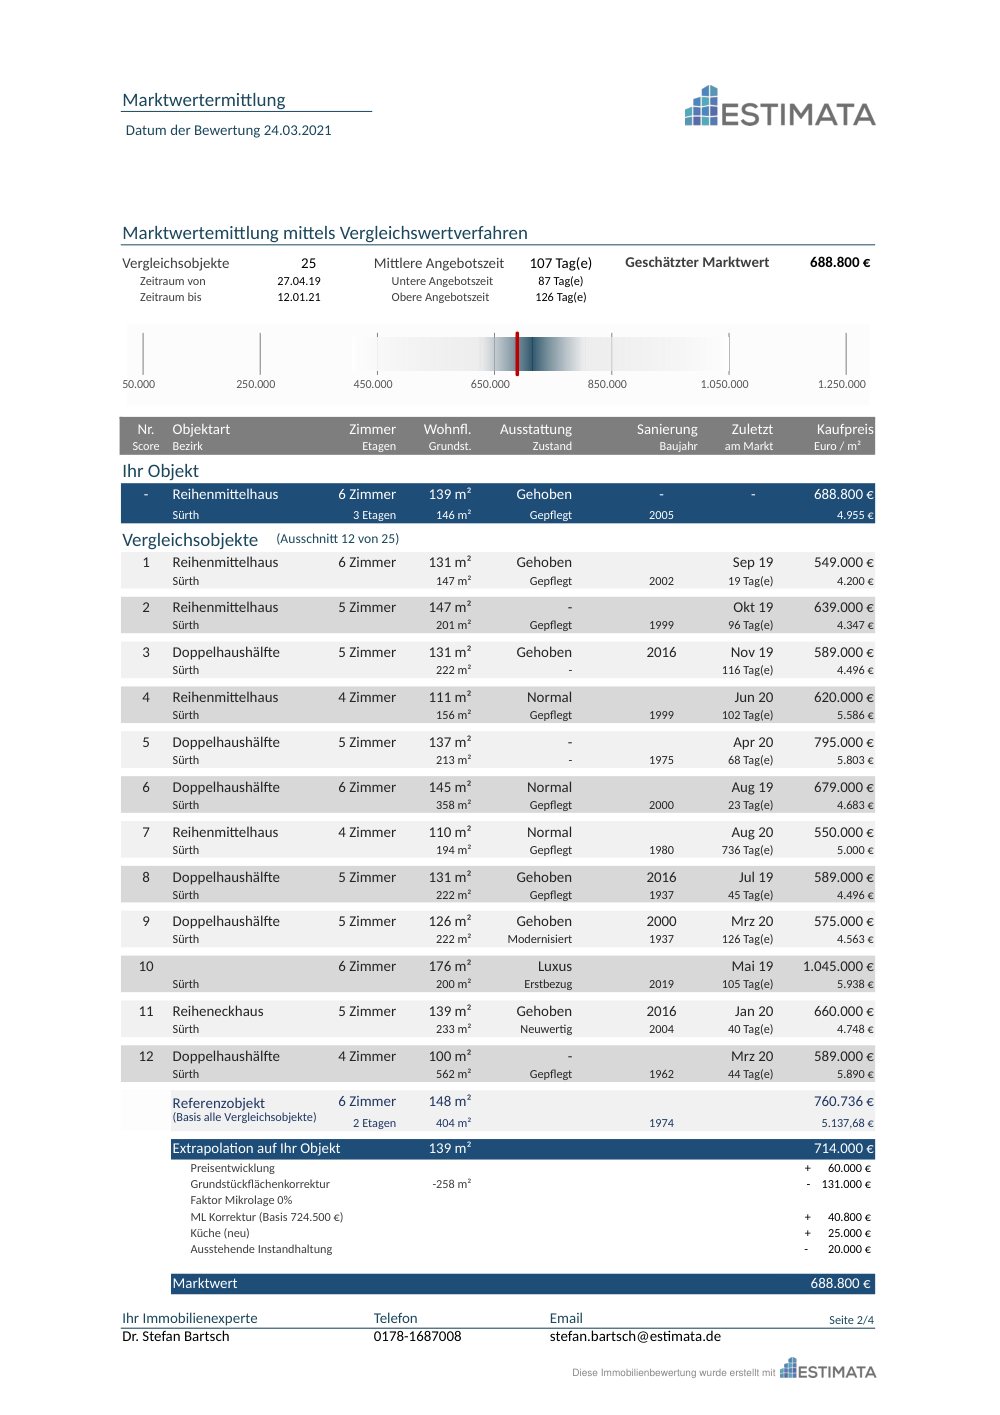This screenshot has width=1000, height=1415.
Task: Click the "5.137,68 €" value
Action: pyautogui.click(x=848, y=1123)
